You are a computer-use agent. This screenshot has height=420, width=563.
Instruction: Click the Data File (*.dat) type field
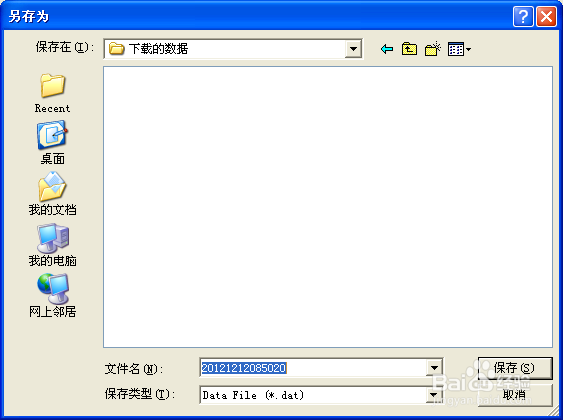click(x=313, y=395)
